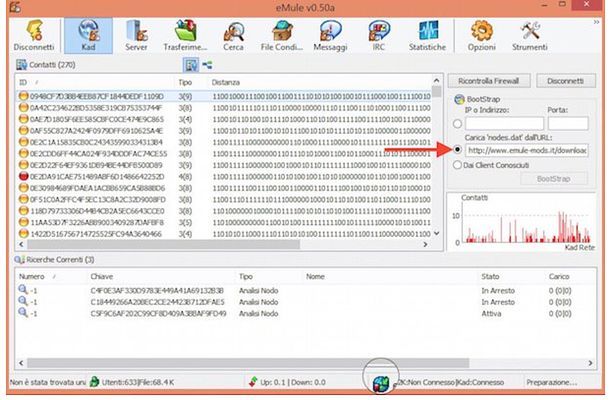The image size is (610, 400).
Task: Click the Disconnetti button in Kad panel
Action: tap(565, 81)
